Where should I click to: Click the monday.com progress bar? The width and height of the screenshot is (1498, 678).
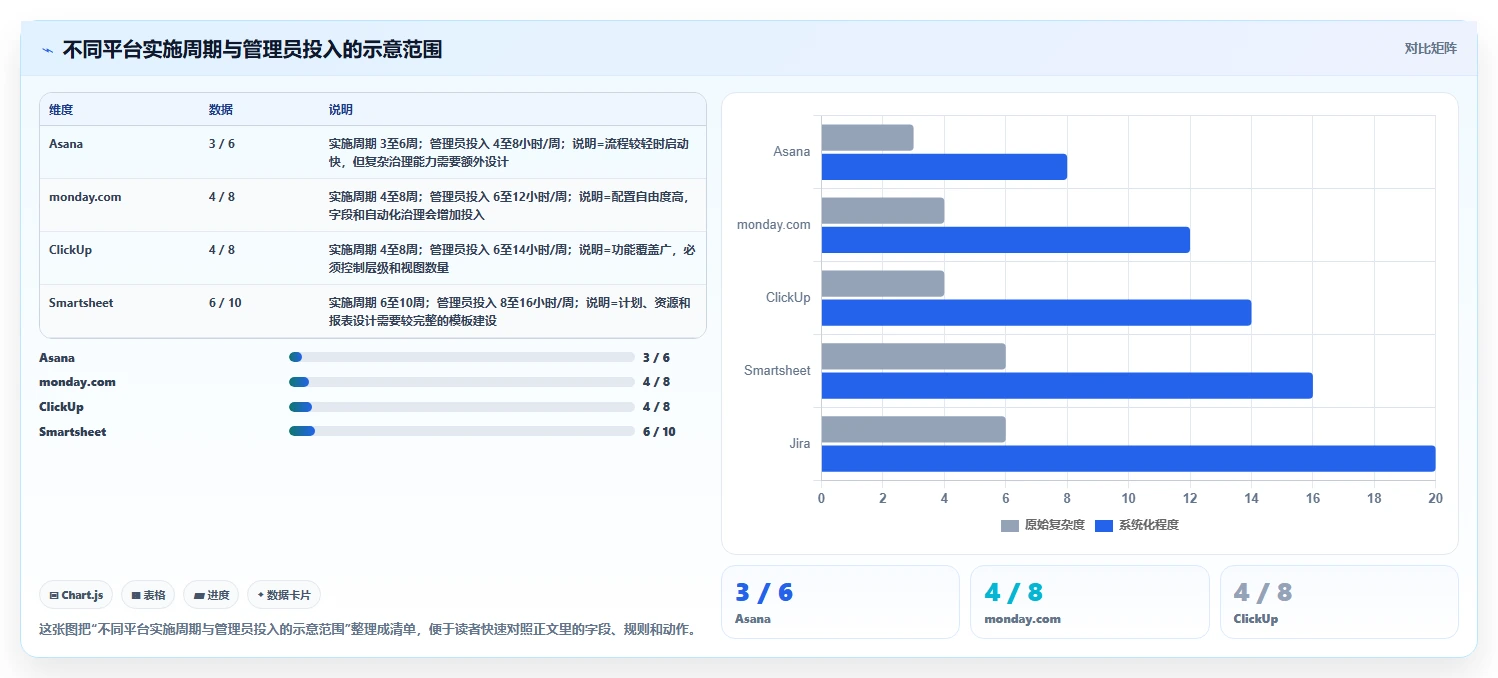tap(462, 382)
